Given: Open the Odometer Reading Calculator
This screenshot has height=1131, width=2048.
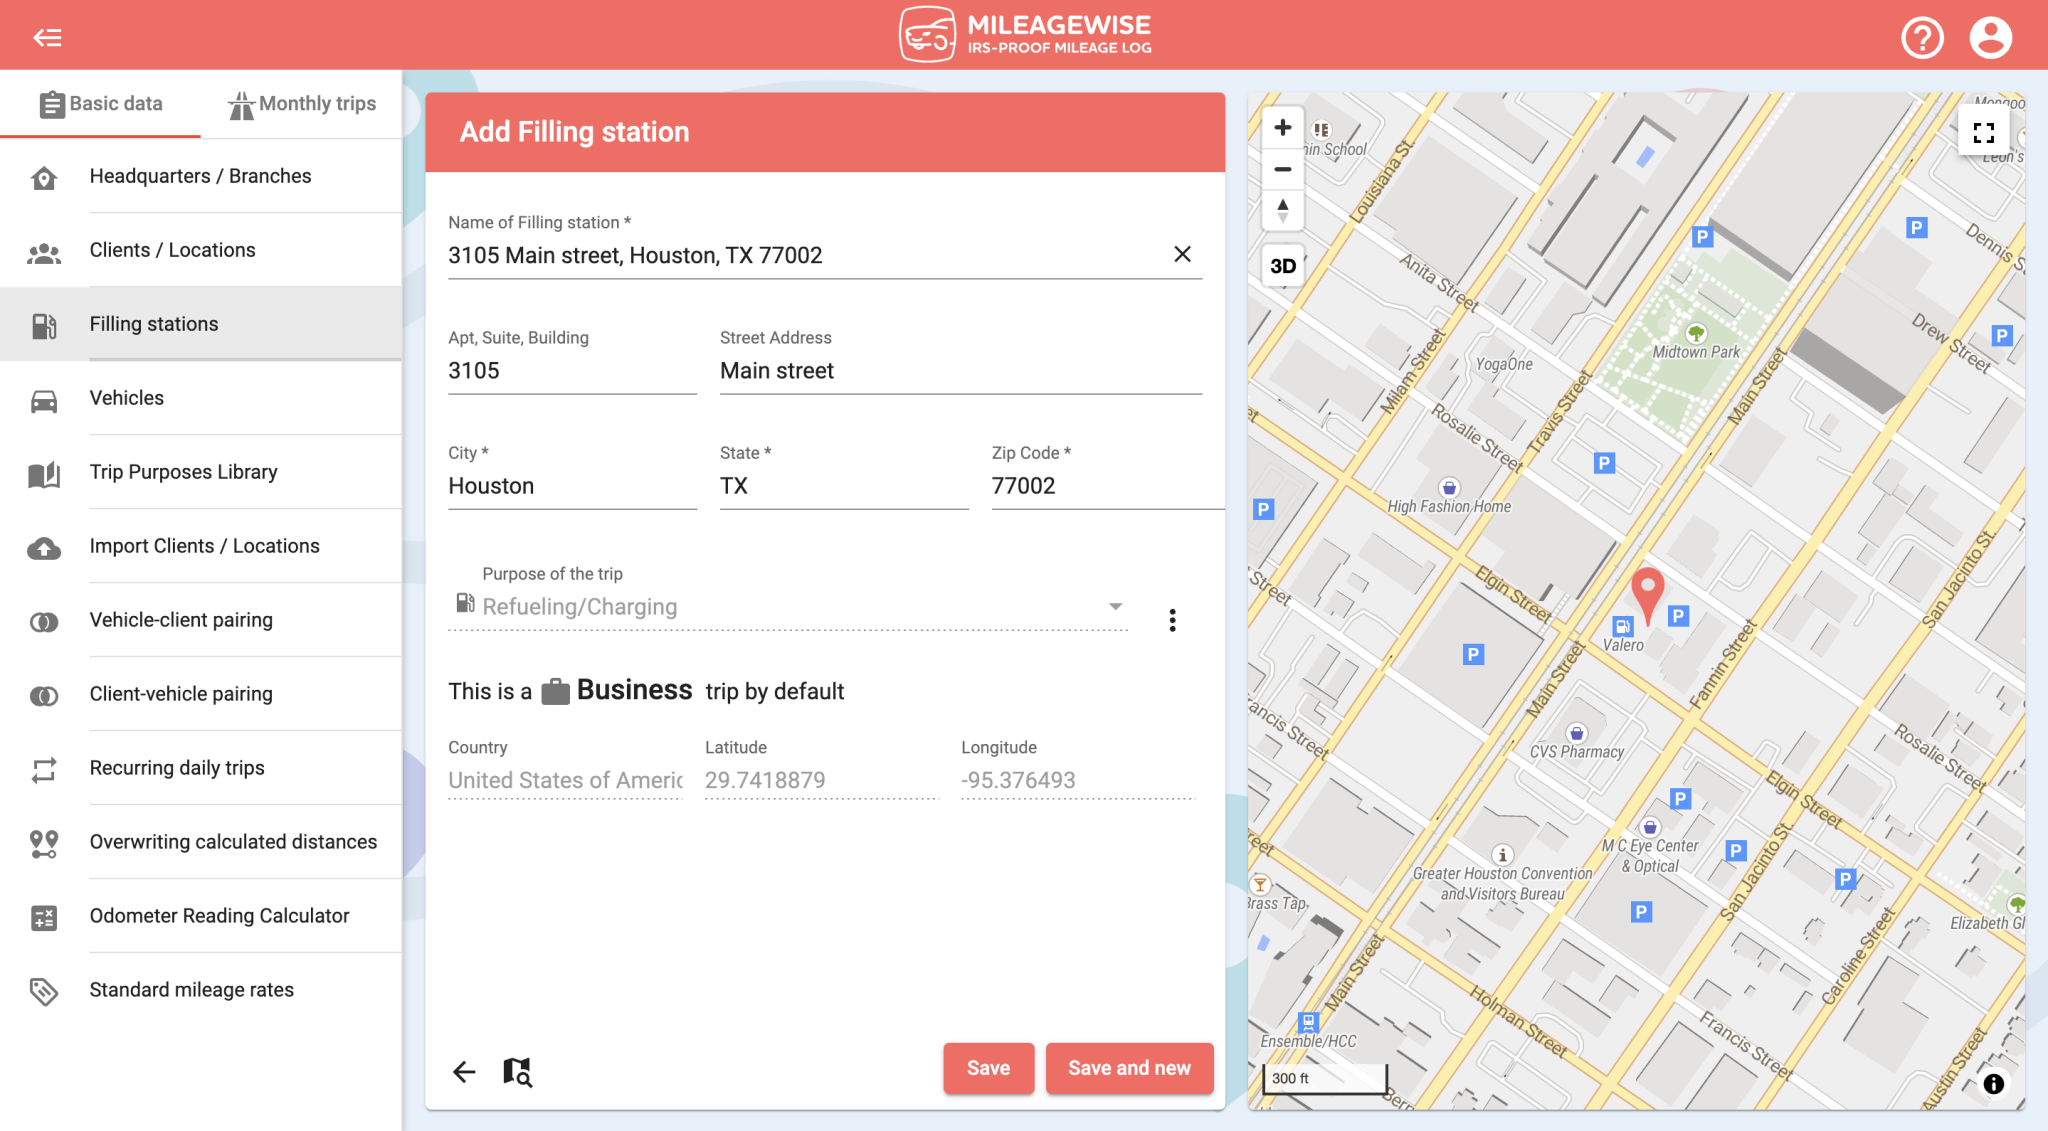Looking at the screenshot, I should 219,915.
